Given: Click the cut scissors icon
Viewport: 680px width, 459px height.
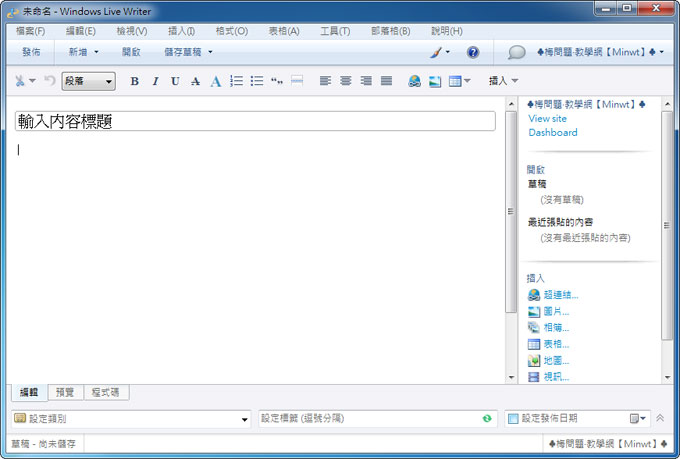Looking at the screenshot, I should [x=20, y=81].
